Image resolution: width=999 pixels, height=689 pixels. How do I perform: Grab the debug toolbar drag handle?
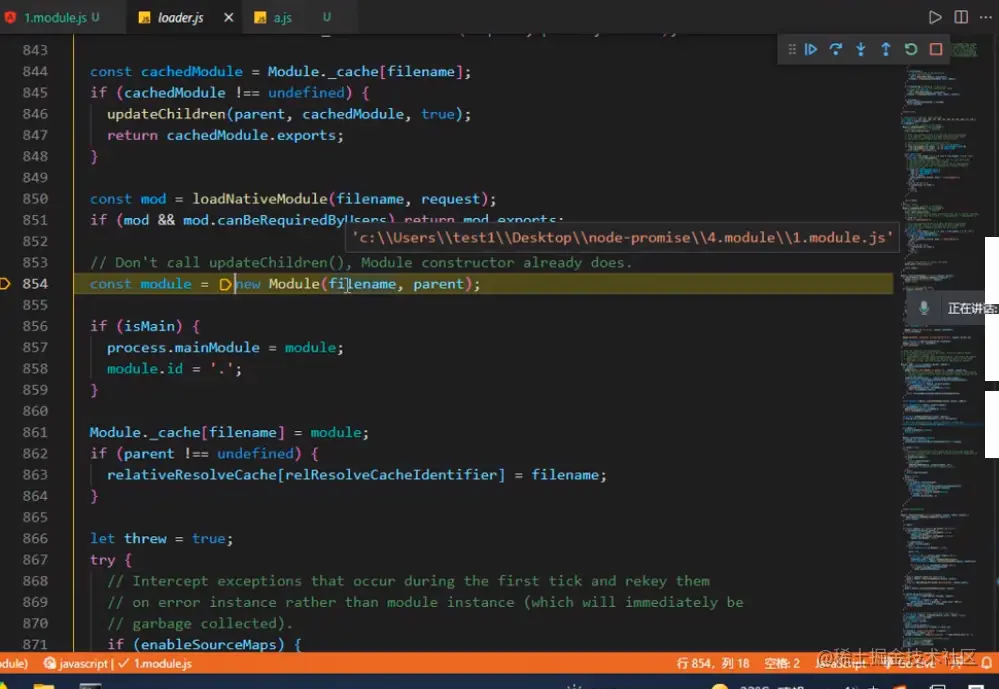[x=792, y=50]
